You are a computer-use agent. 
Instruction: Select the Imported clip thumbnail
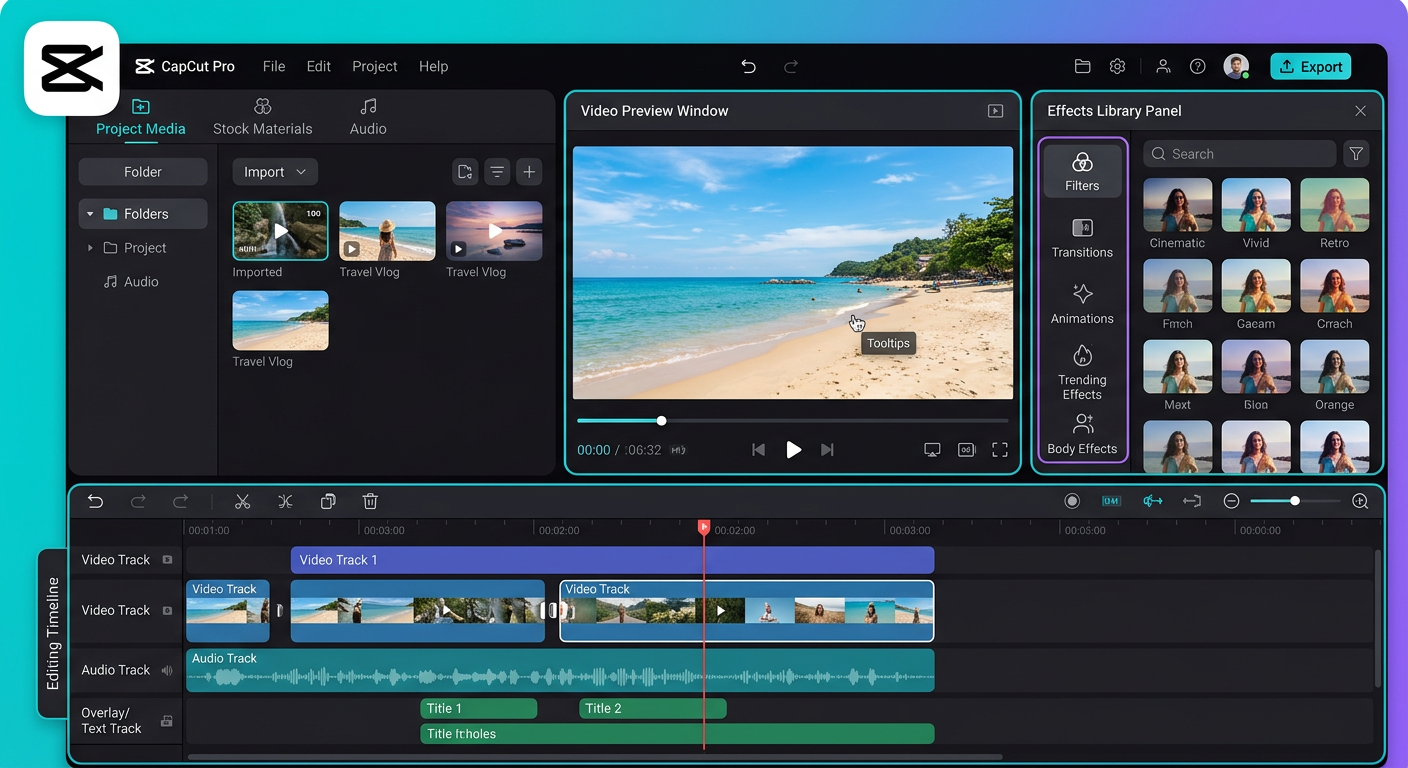[280, 230]
